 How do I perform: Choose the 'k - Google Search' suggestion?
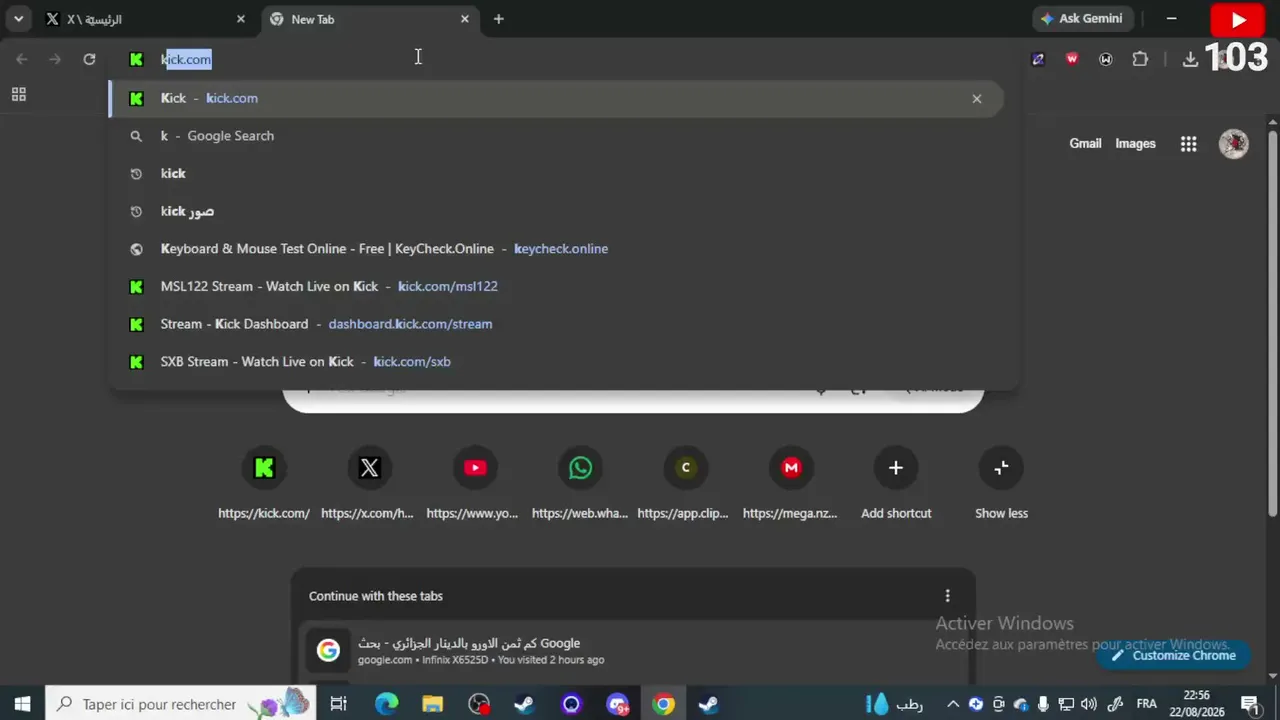[555, 136]
